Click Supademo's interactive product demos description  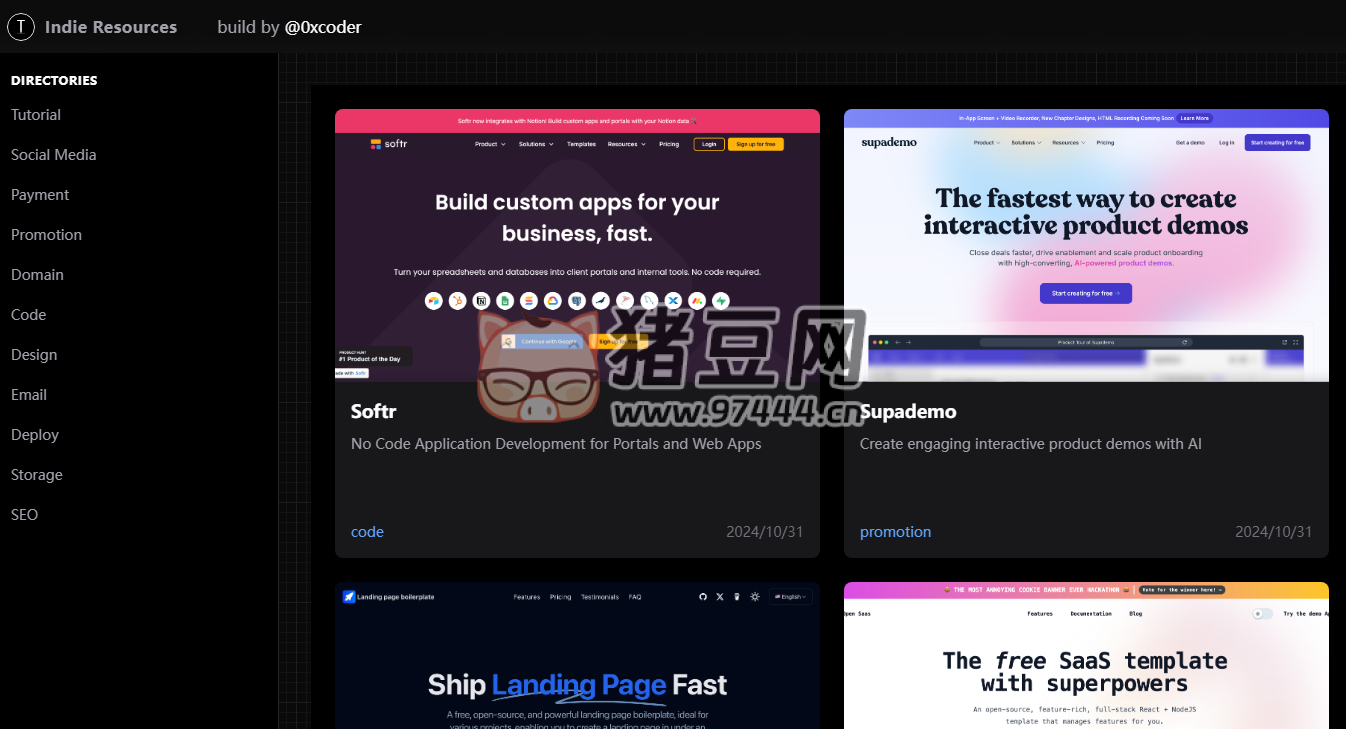(x=1031, y=444)
